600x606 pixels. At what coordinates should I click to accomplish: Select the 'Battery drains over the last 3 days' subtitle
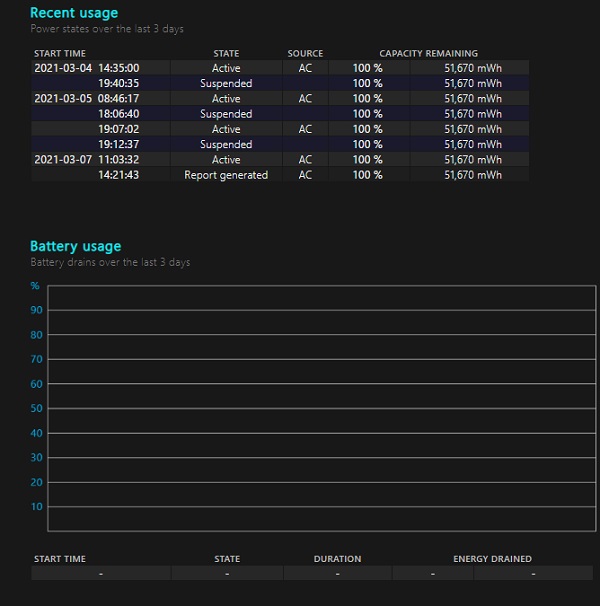coord(110,263)
